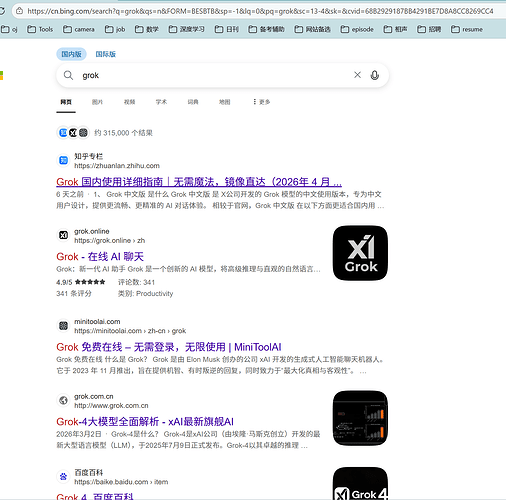Open the 地图 tab
Image resolution: width=506 pixels, height=500 pixels.
[225, 102]
